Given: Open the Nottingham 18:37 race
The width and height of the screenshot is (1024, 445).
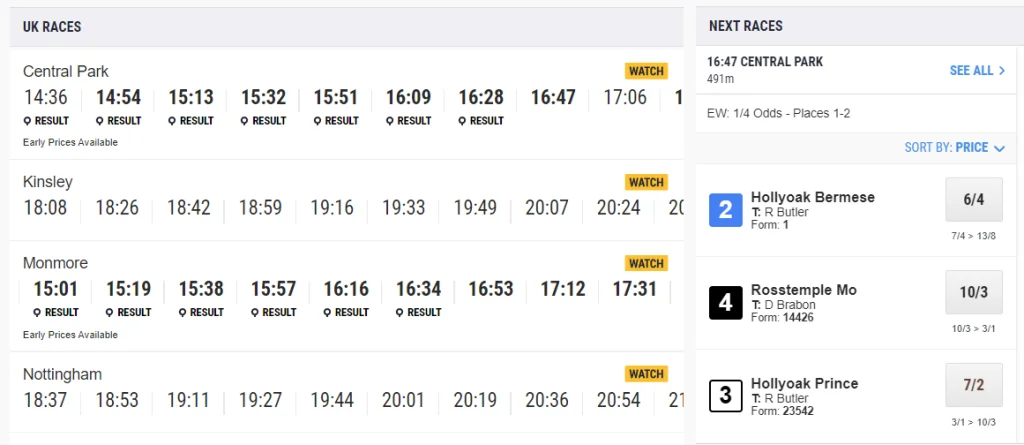Looking at the screenshot, I should [x=45, y=400].
